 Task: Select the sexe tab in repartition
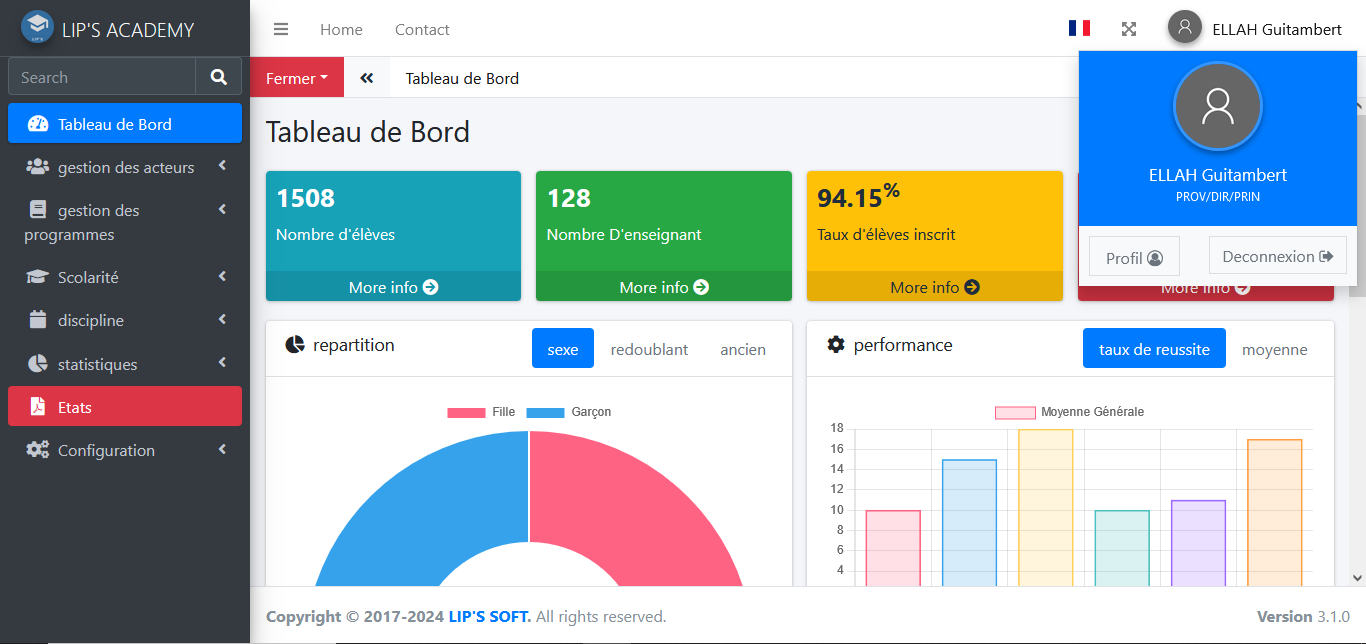[563, 348]
